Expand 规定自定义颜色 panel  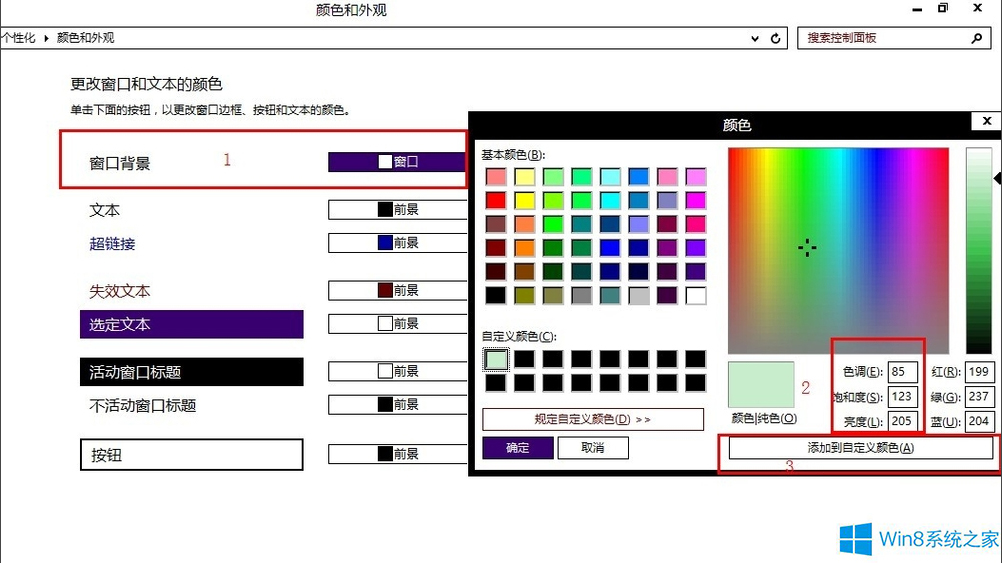[x=592, y=419]
